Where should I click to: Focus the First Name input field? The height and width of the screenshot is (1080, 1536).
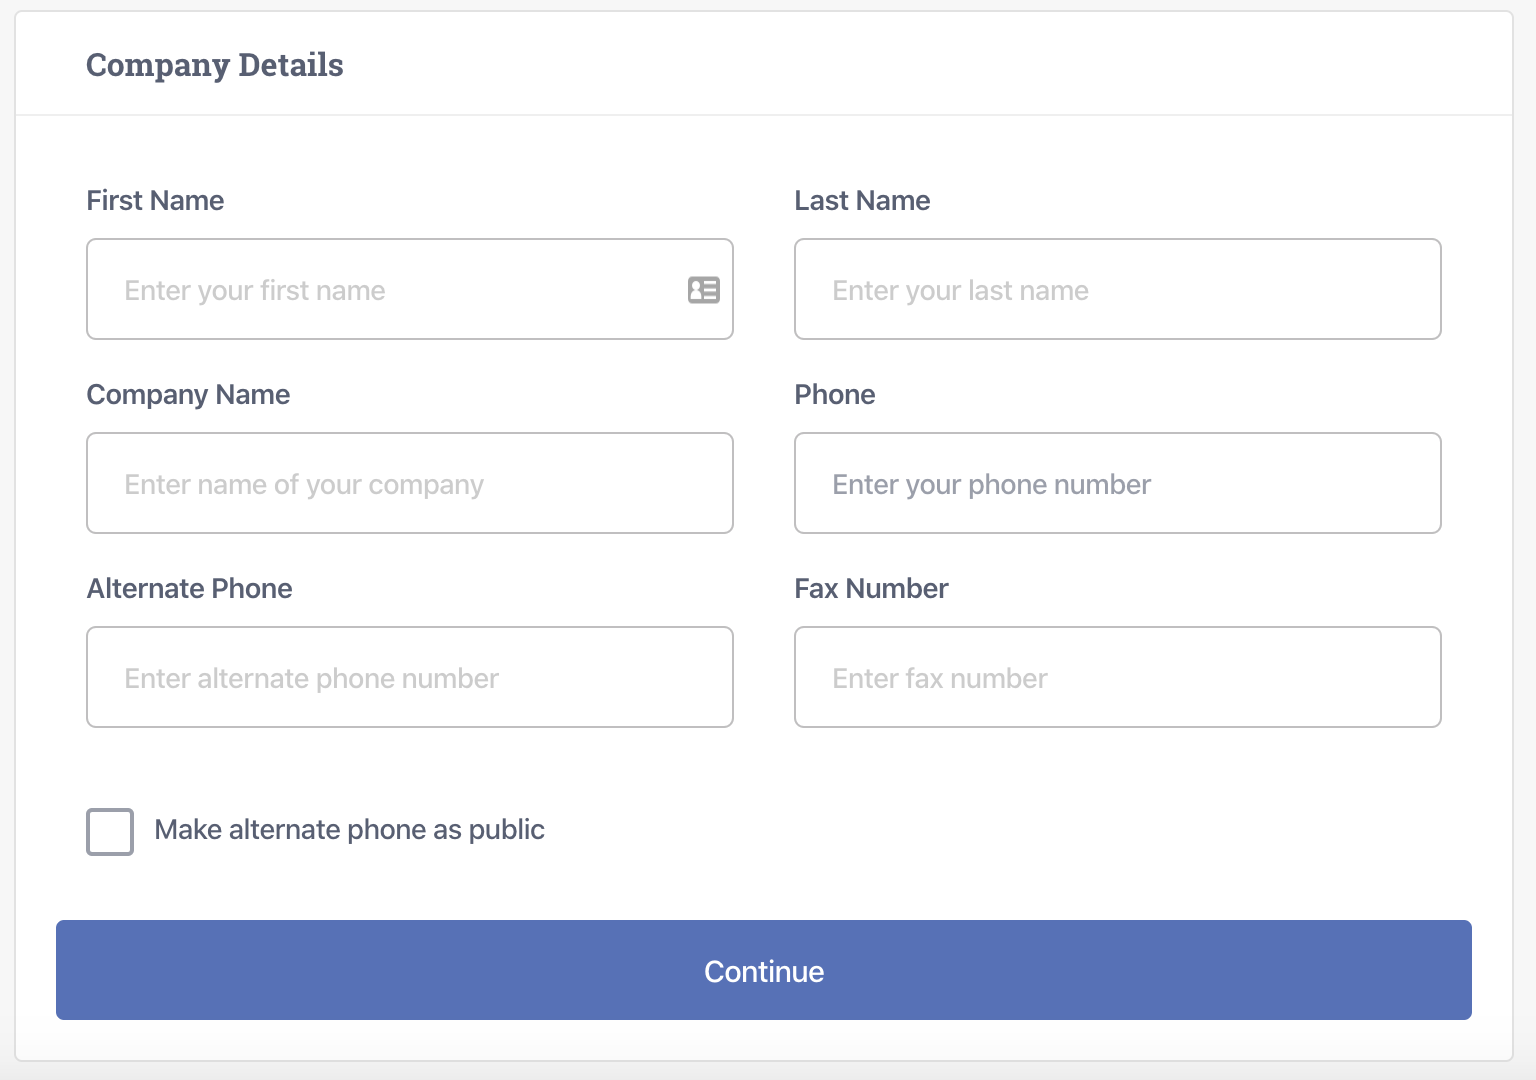(x=390, y=290)
